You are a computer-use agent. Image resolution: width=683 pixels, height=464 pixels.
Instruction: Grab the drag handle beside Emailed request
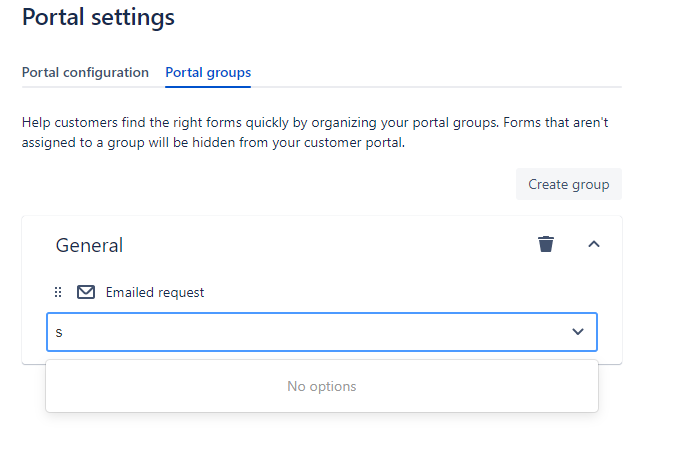point(58,292)
